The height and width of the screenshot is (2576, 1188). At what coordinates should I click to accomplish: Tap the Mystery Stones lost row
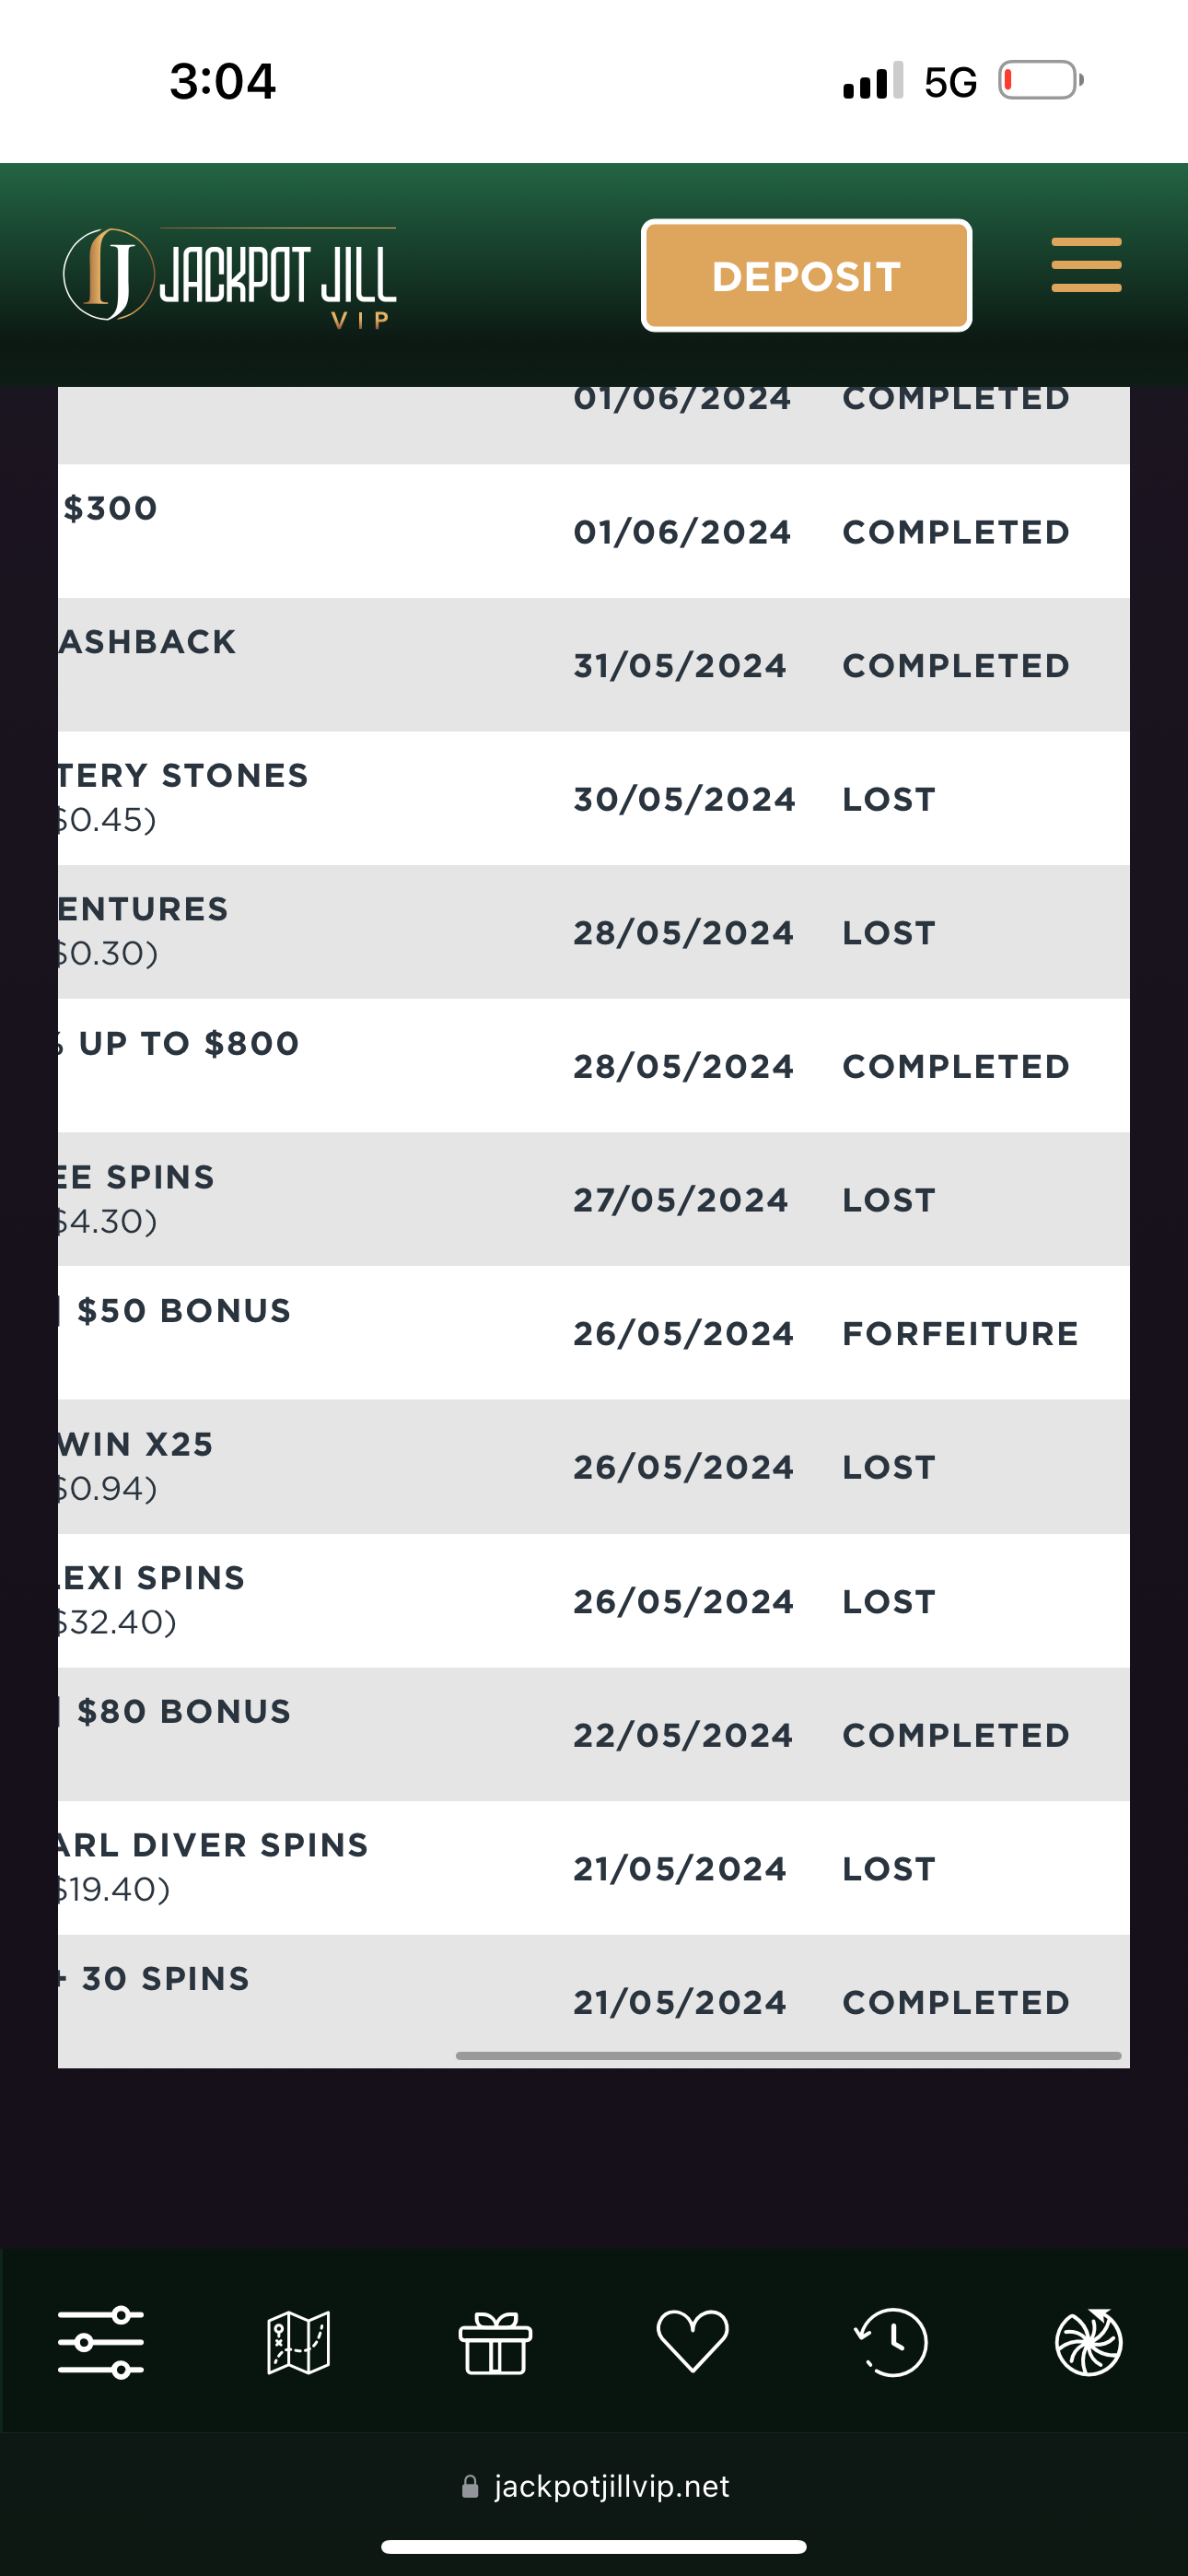point(594,798)
